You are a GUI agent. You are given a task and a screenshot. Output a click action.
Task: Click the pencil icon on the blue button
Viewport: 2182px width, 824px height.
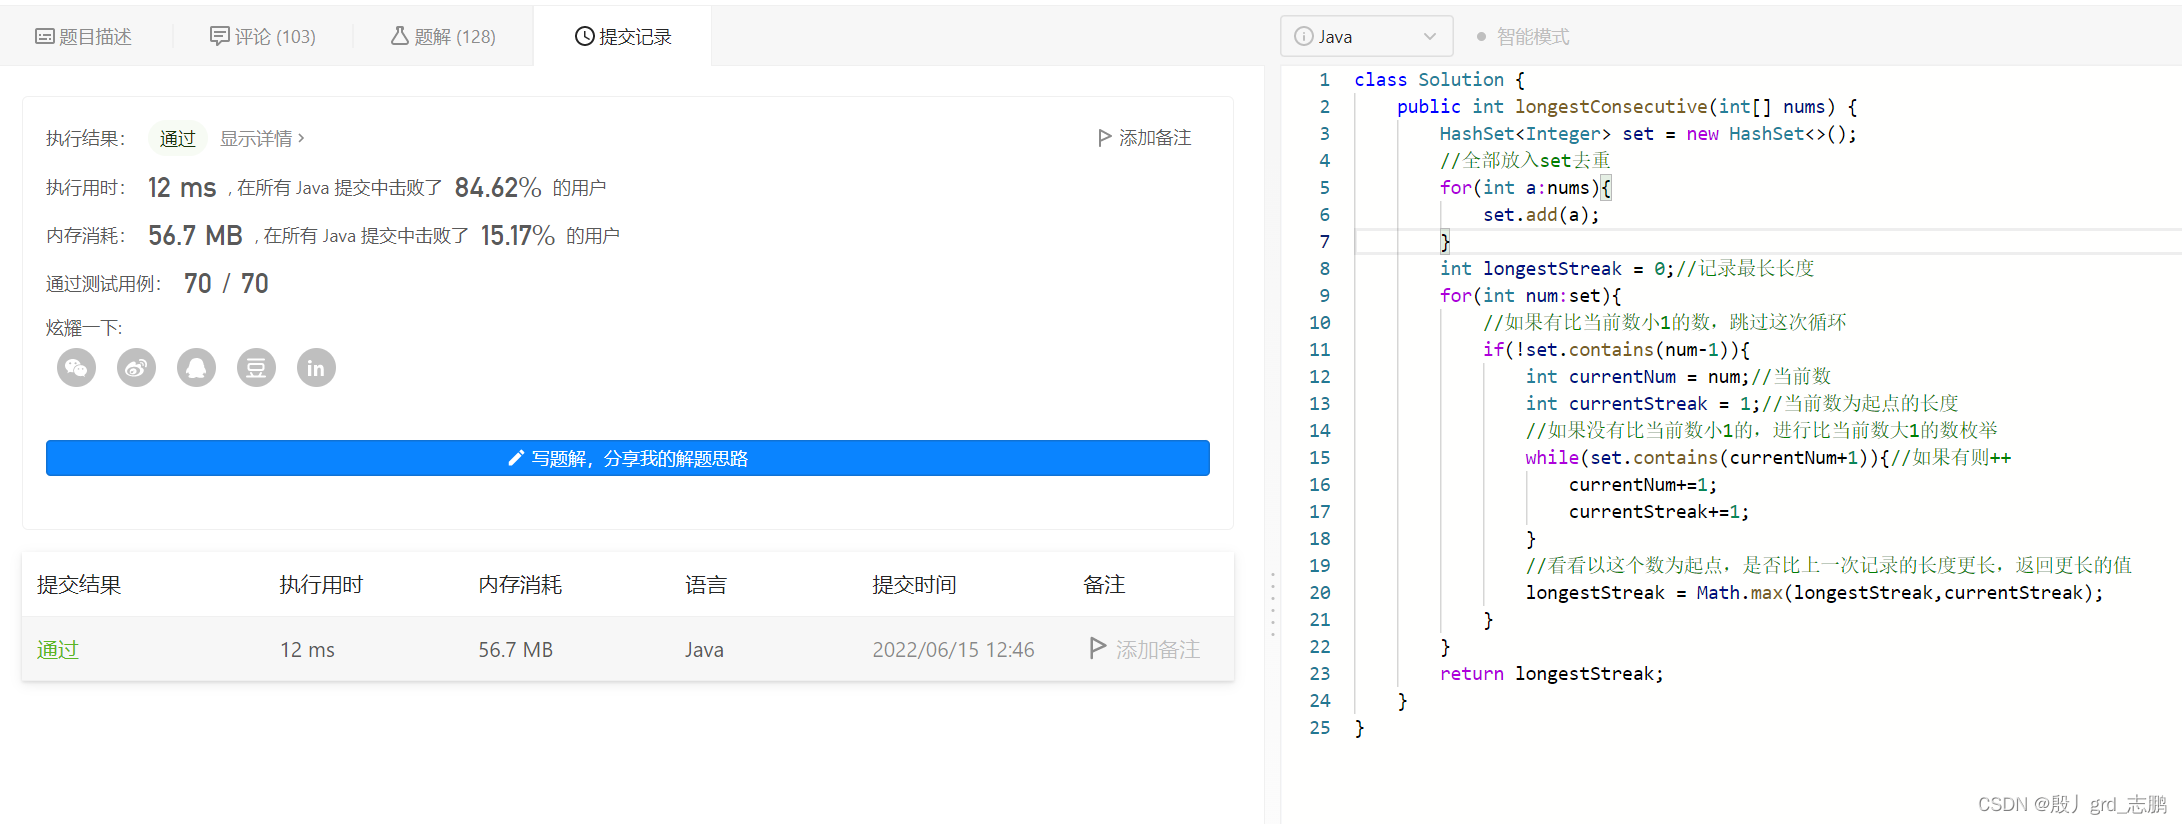point(516,458)
